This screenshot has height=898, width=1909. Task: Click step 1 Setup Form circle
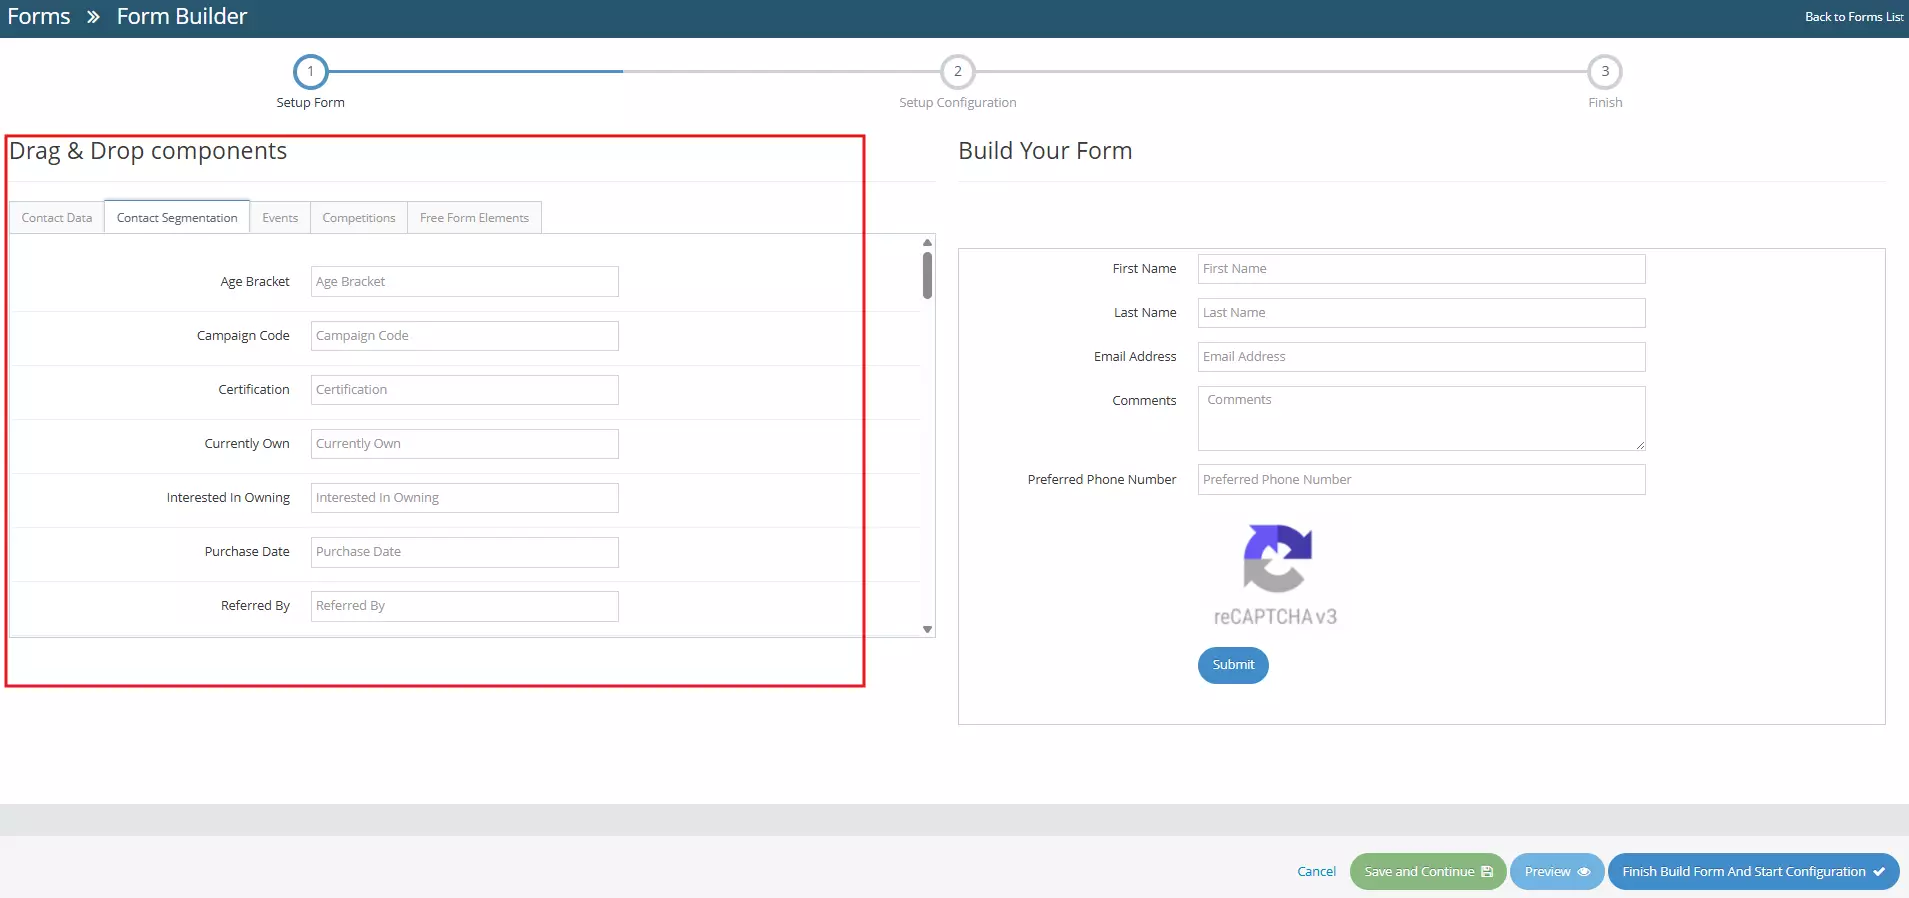pos(310,72)
